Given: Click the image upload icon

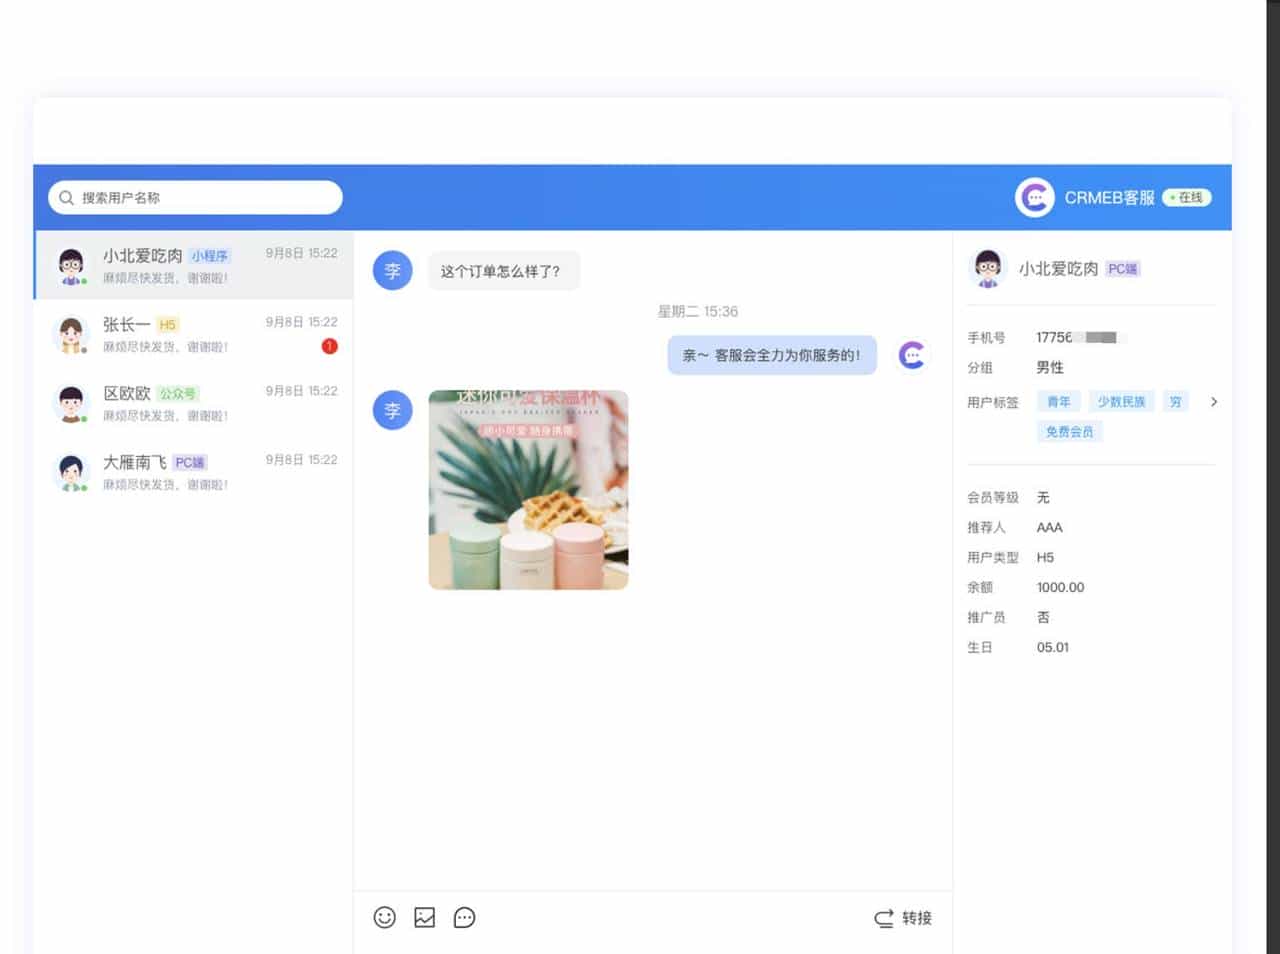Looking at the screenshot, I should point(424,917).
